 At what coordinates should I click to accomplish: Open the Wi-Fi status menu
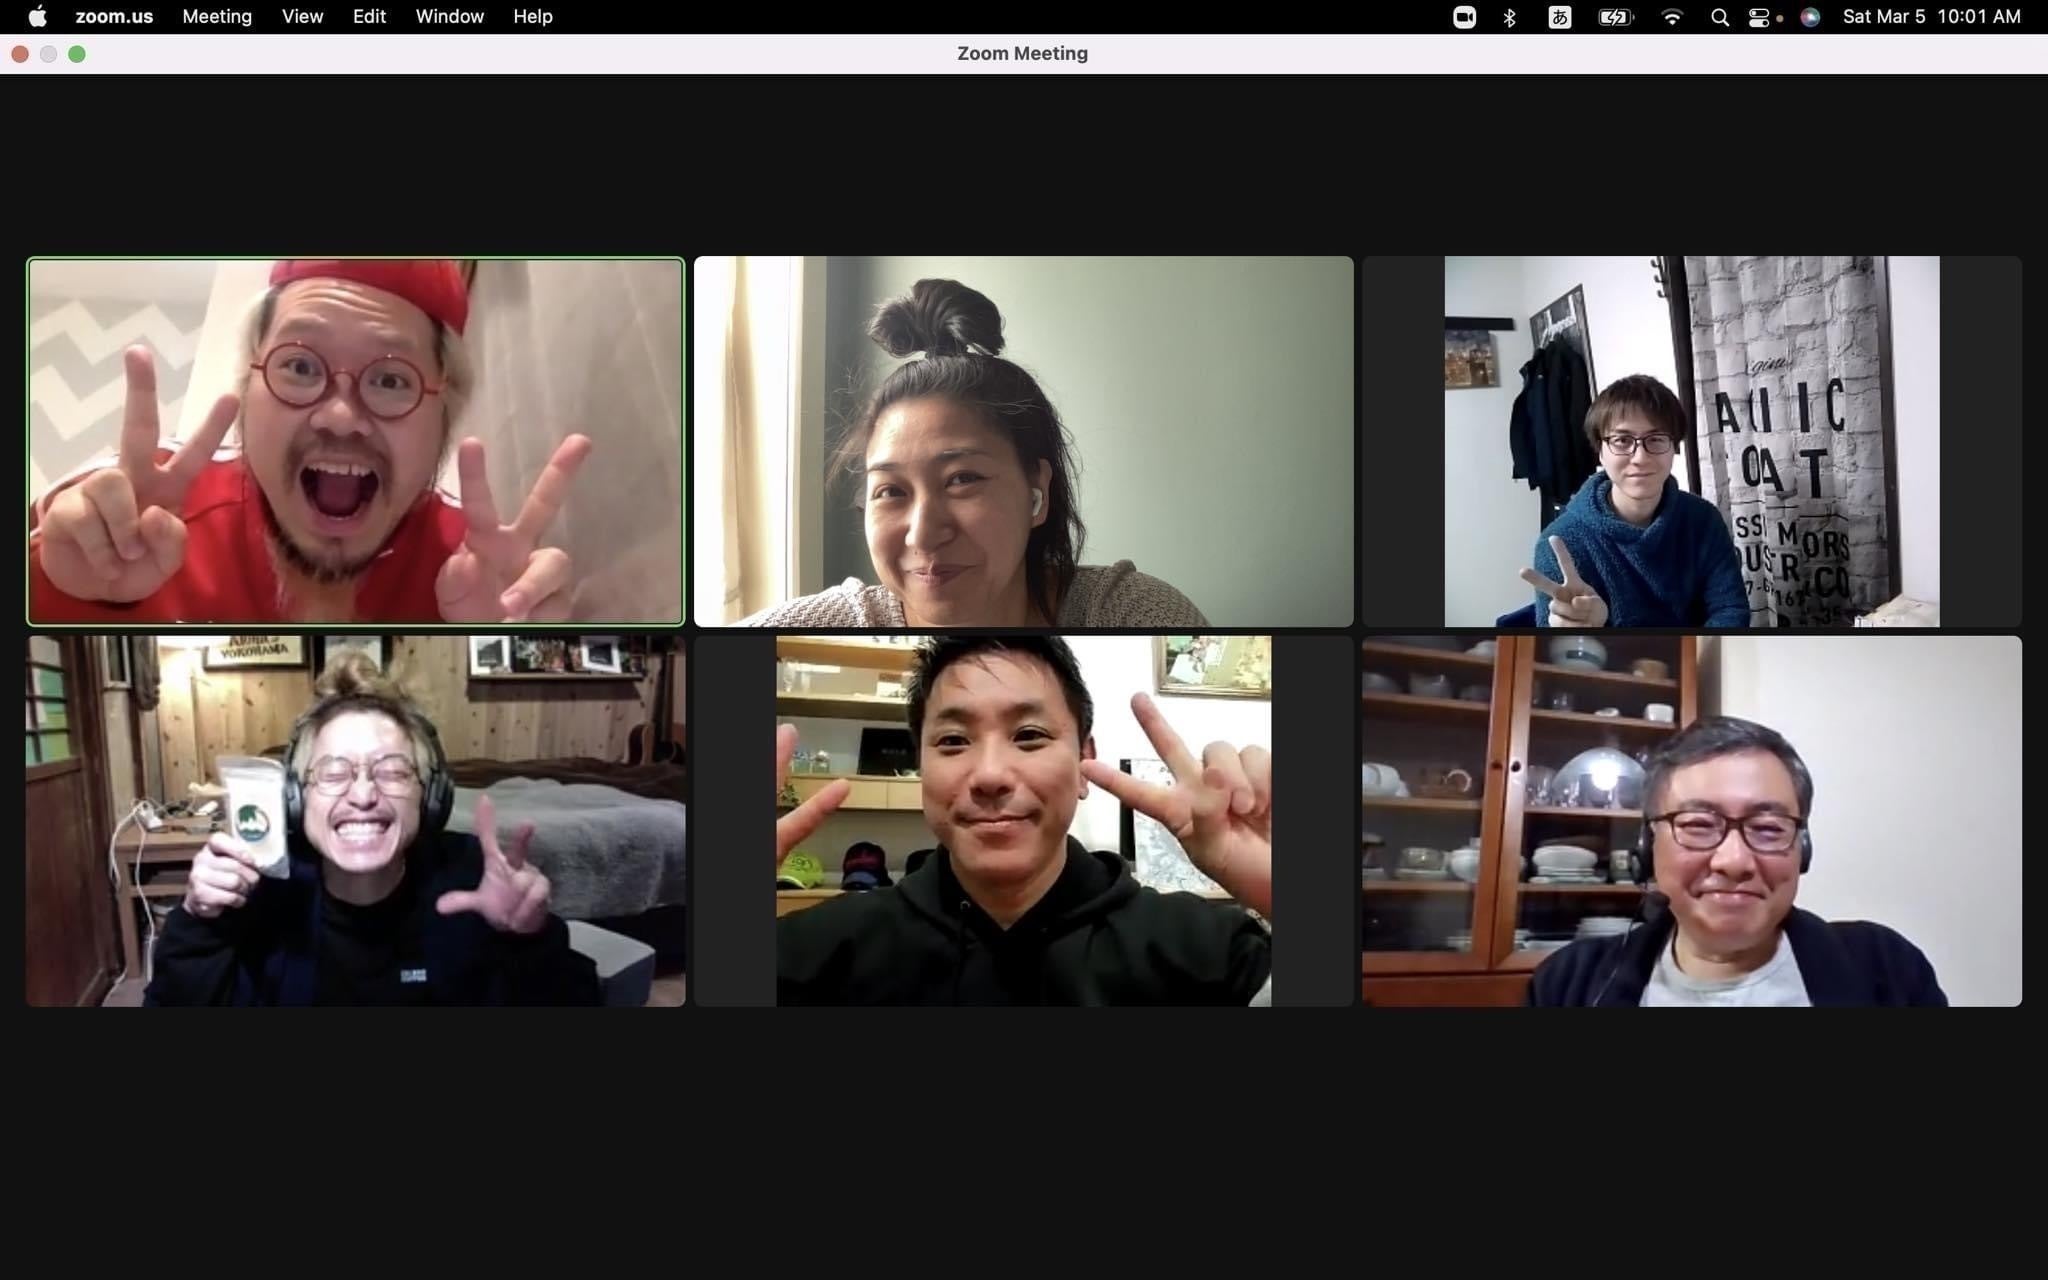(x=1671, y=17)
